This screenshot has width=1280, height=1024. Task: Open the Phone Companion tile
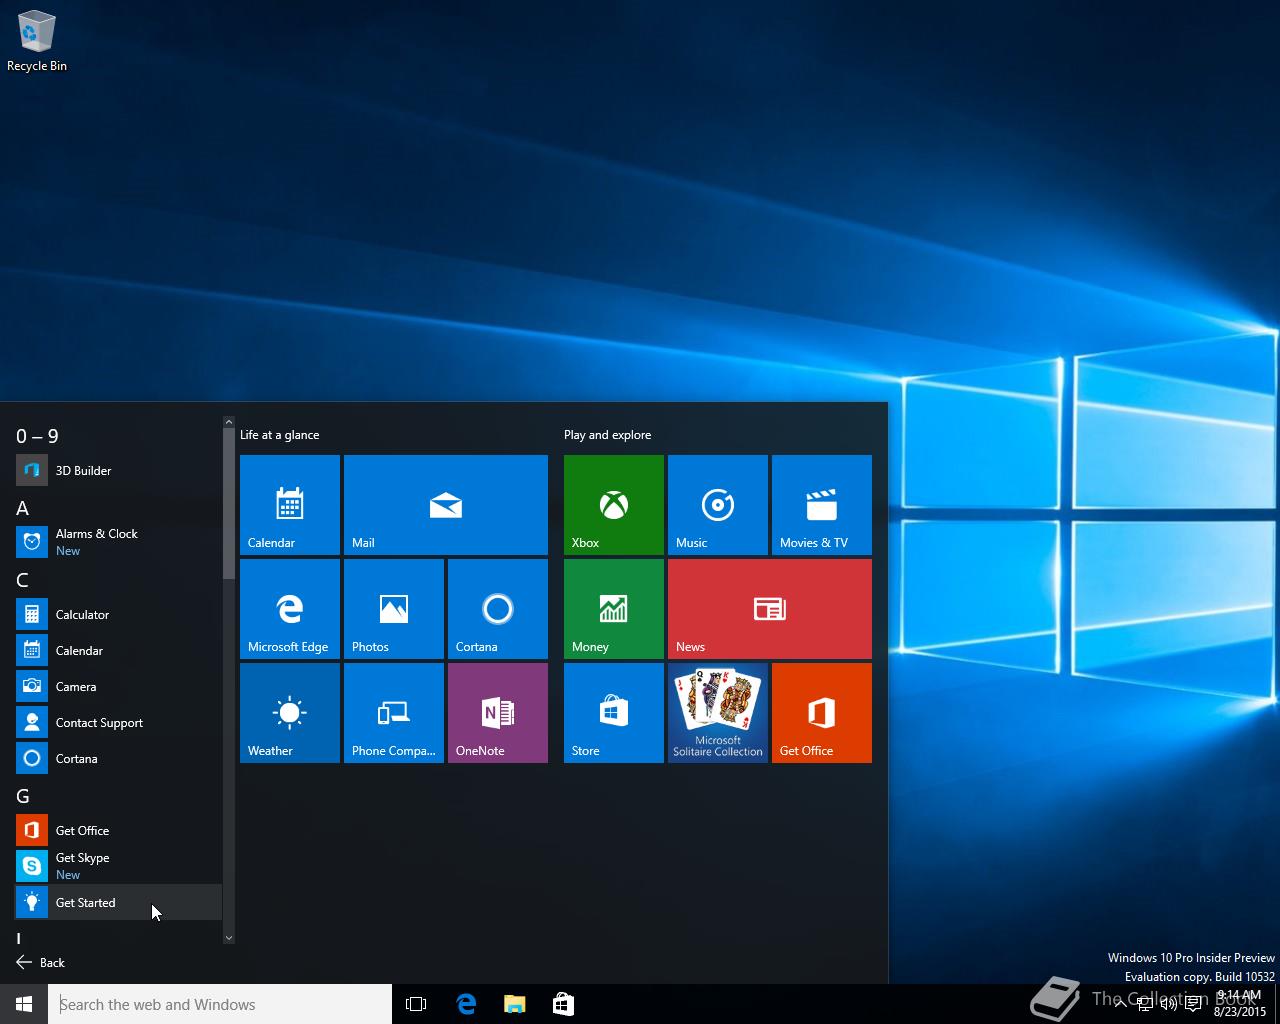click(394, 713)
